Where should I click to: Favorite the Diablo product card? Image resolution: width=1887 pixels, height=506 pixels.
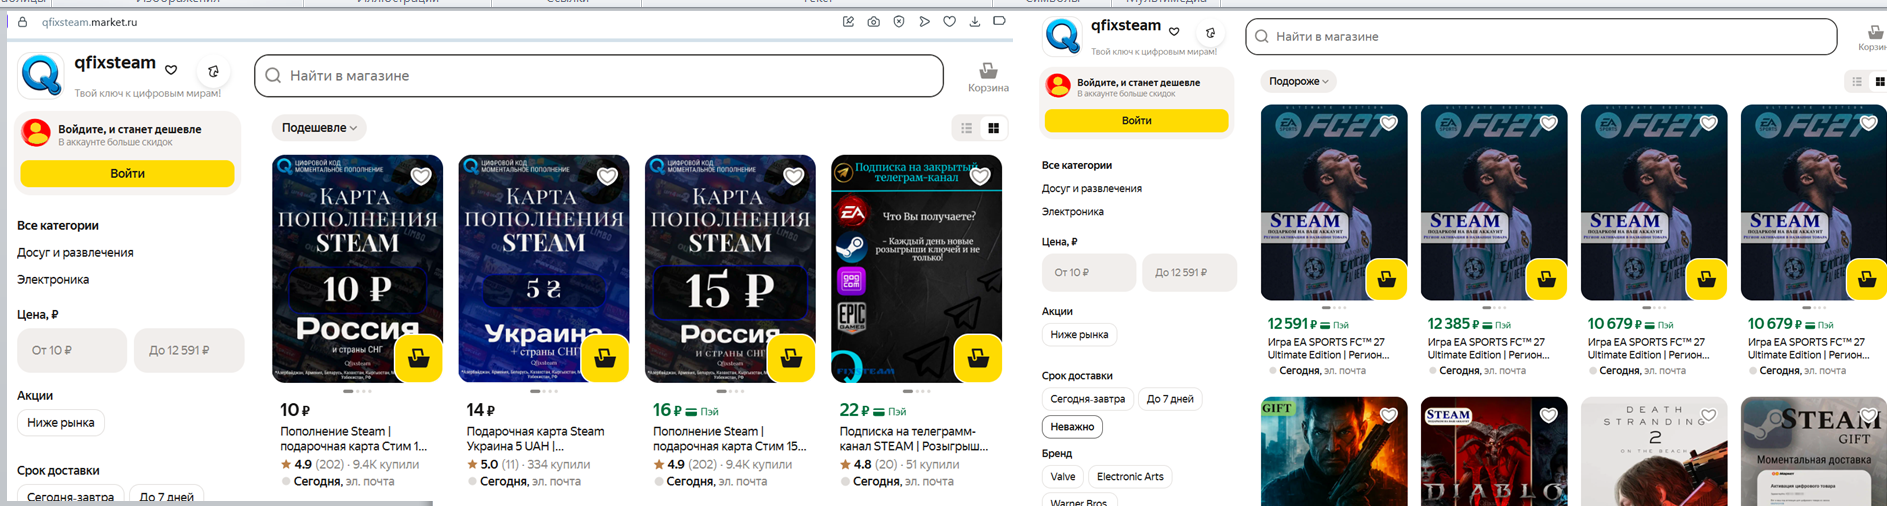coord(1549,415)
